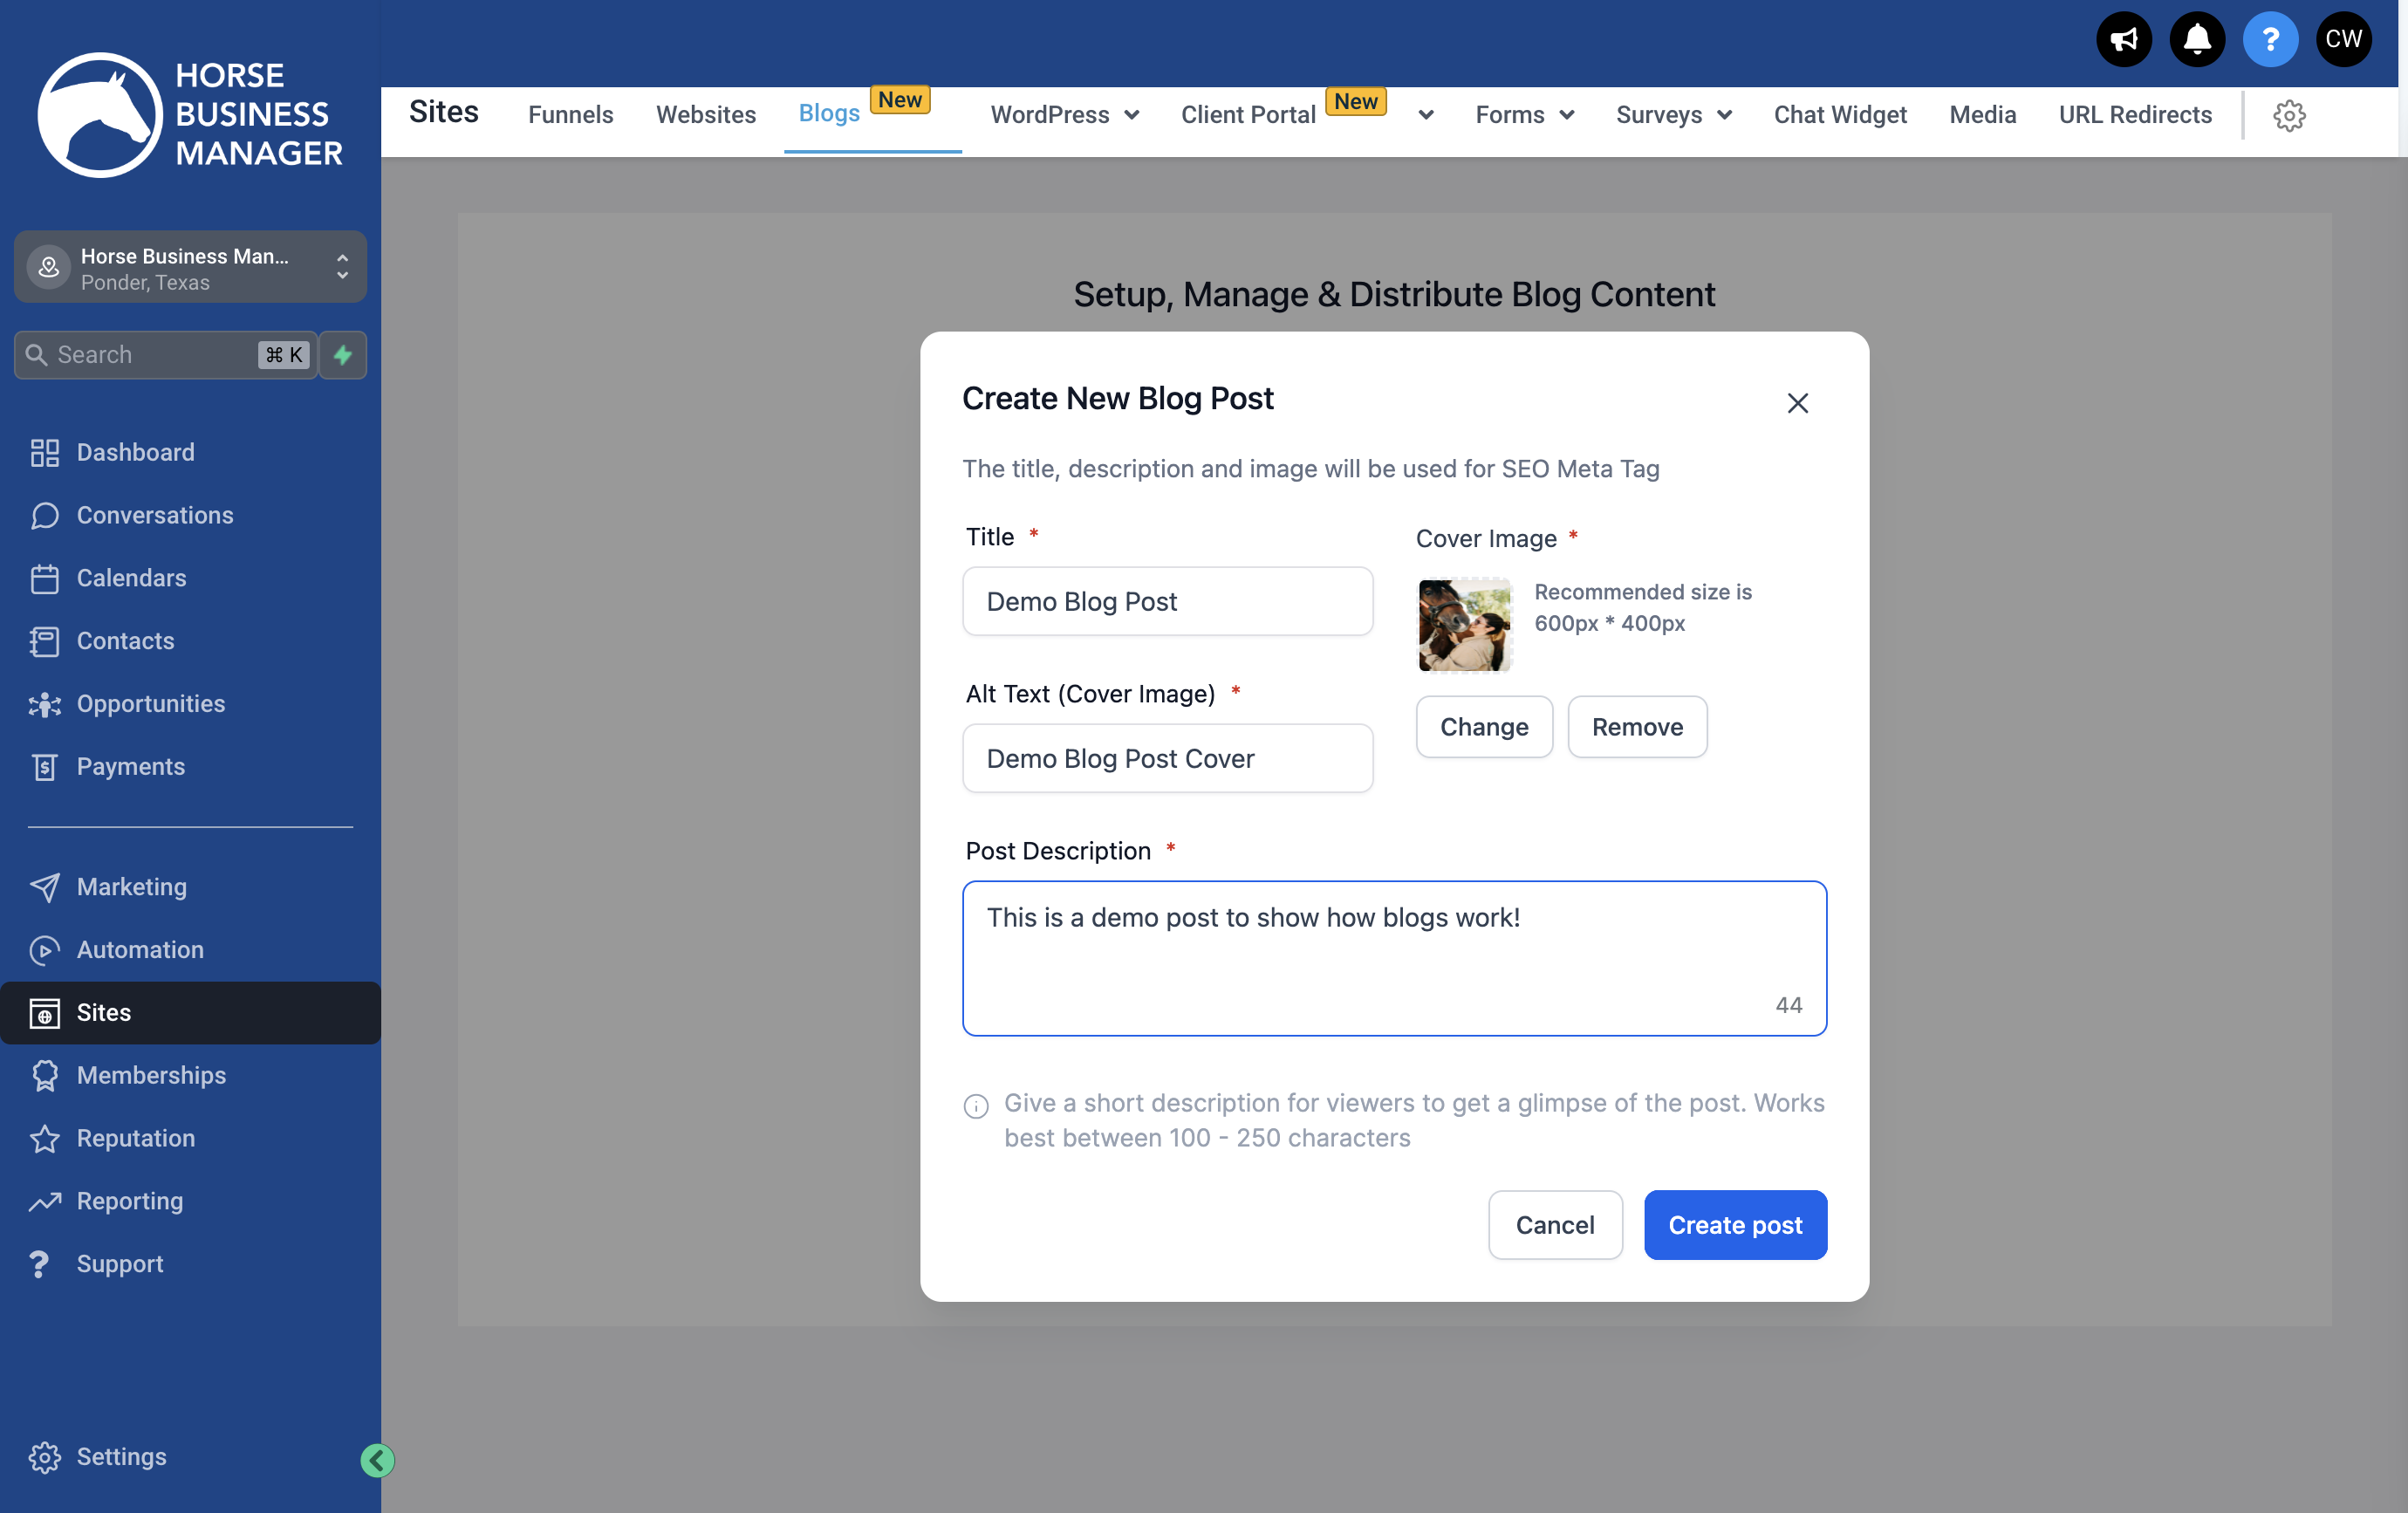Open the URL Redirects tab
The image size is (2408, 1513).
tap(2134, 115)
